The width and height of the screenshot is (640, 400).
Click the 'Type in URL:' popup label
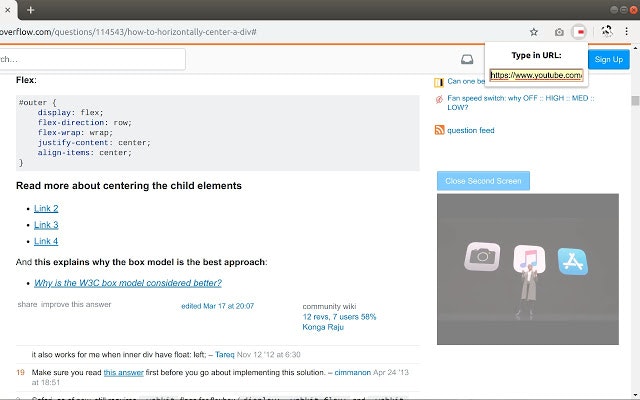click(536, 55)
